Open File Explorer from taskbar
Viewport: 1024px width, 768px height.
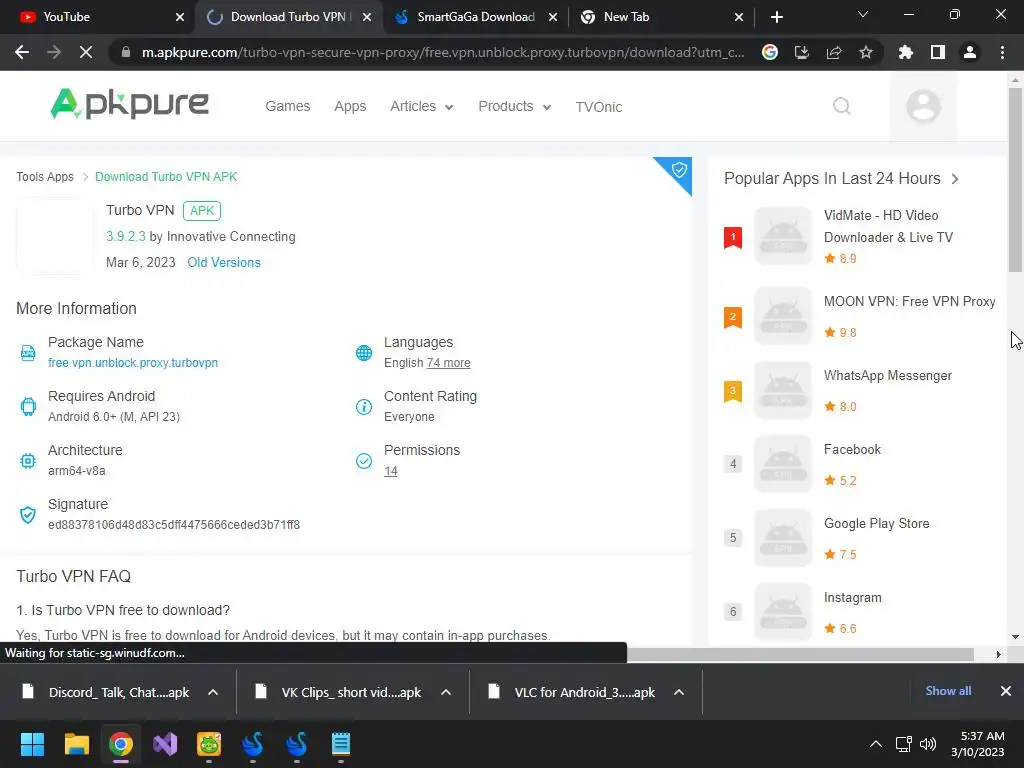coord(76,744)
